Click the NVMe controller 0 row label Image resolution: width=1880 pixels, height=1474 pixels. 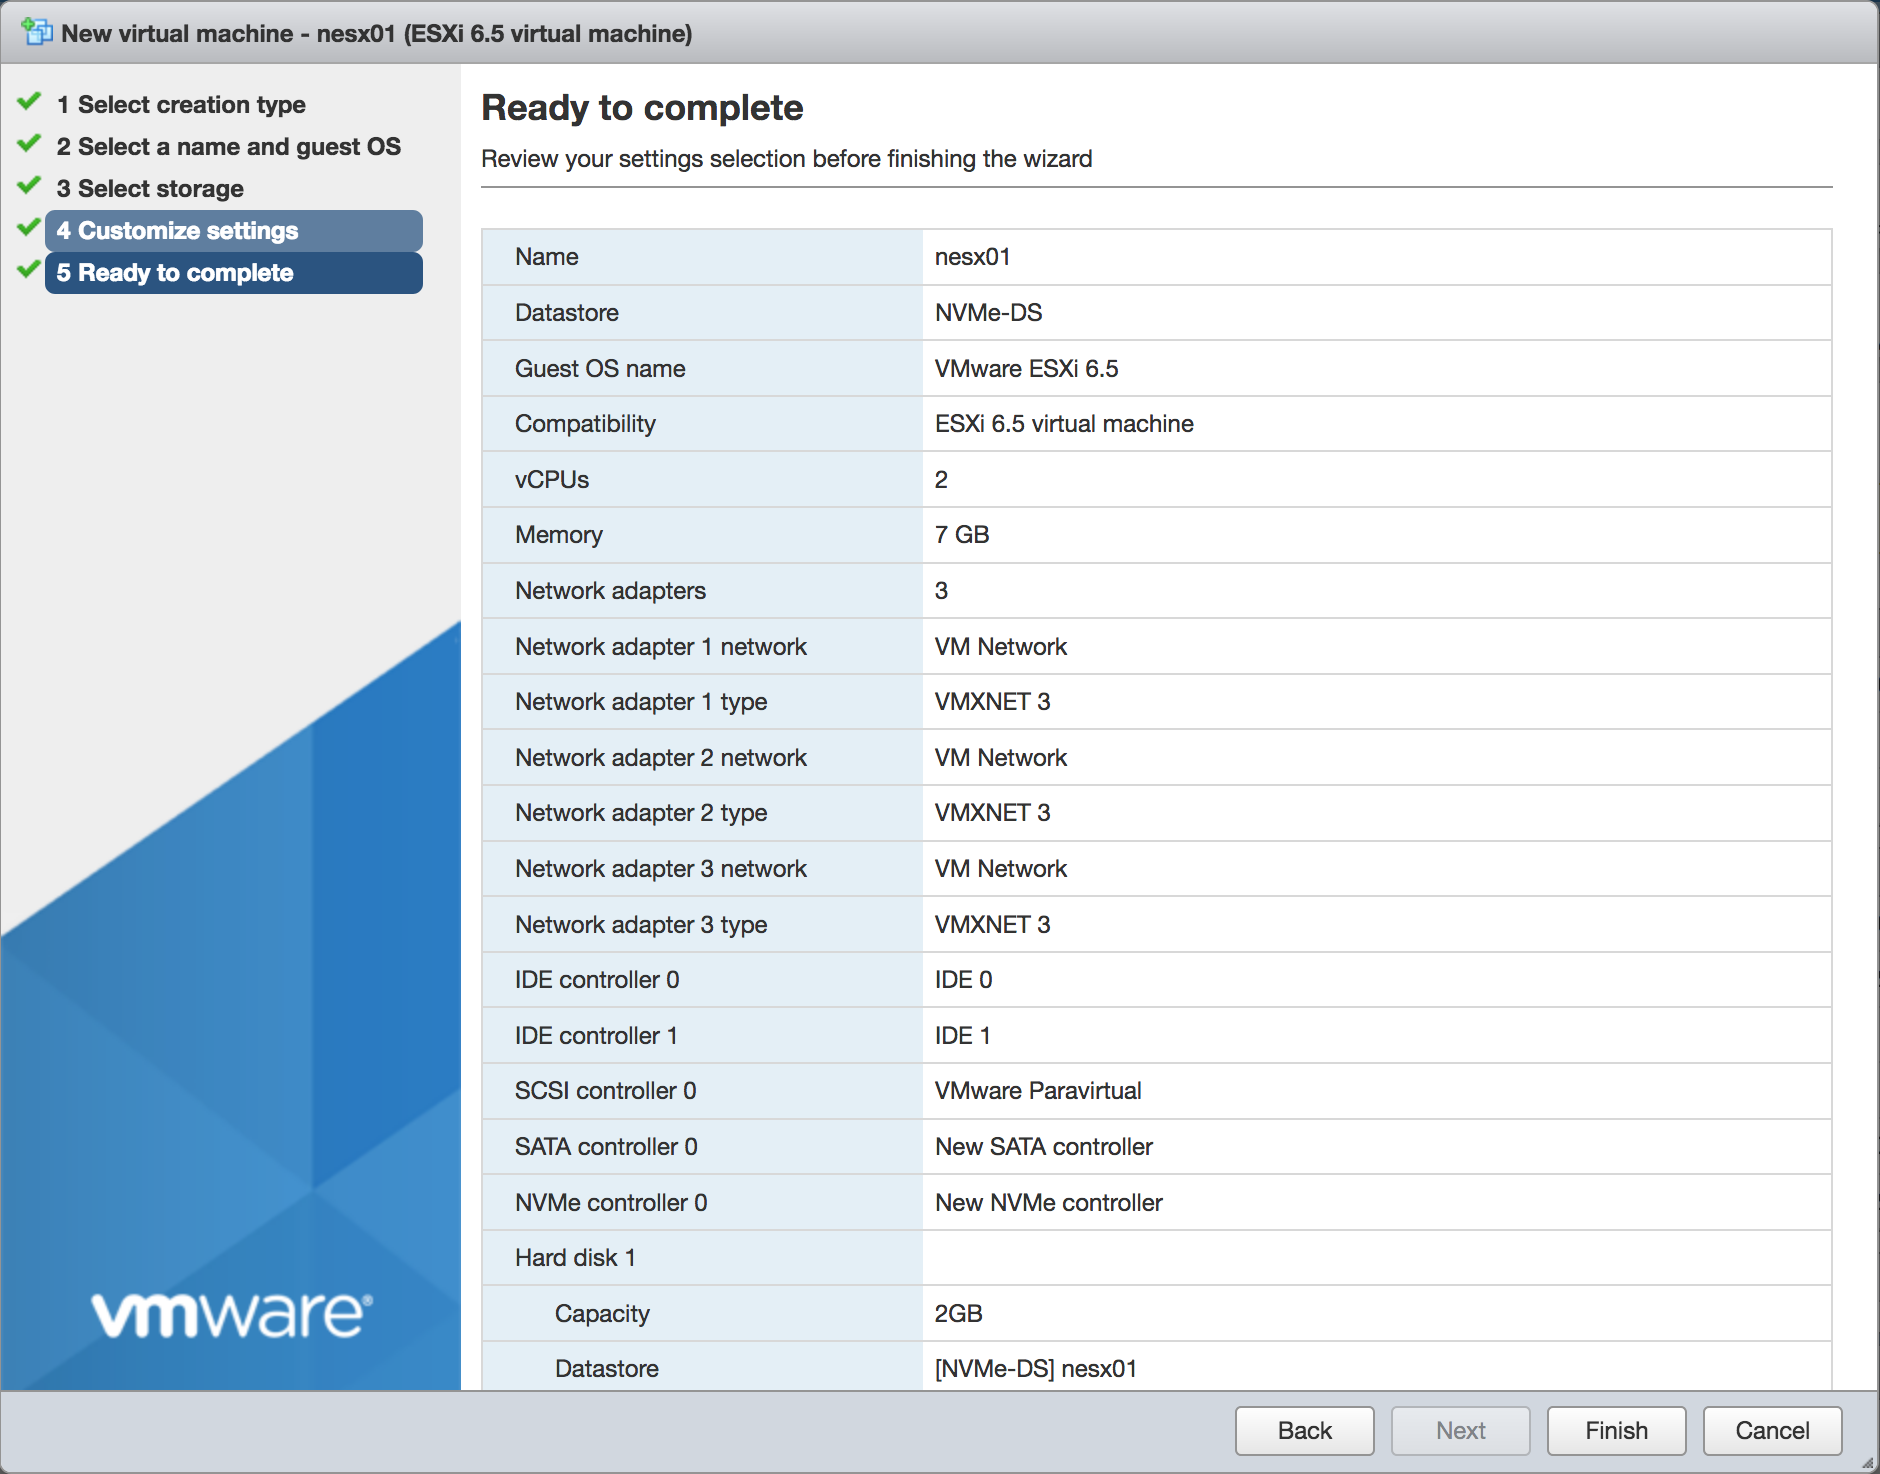click(x=611, y=1203)
